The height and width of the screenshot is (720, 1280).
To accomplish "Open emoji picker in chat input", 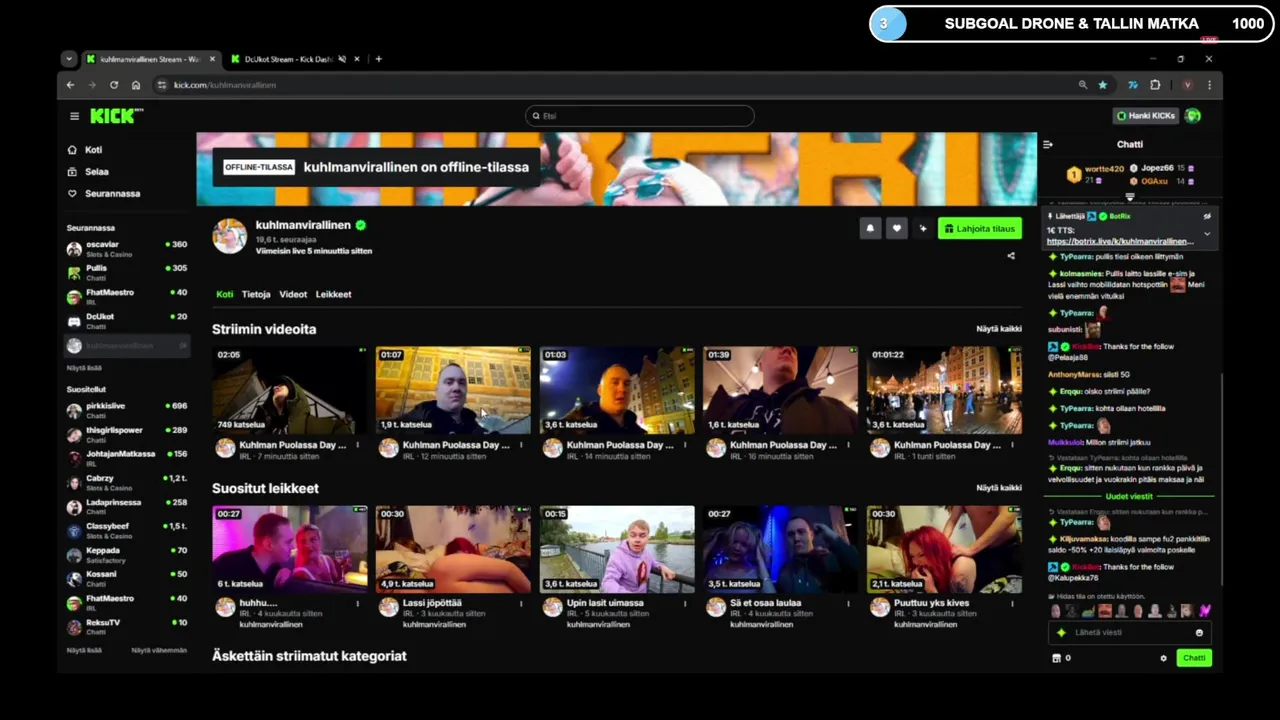I will click(1199, 632).
